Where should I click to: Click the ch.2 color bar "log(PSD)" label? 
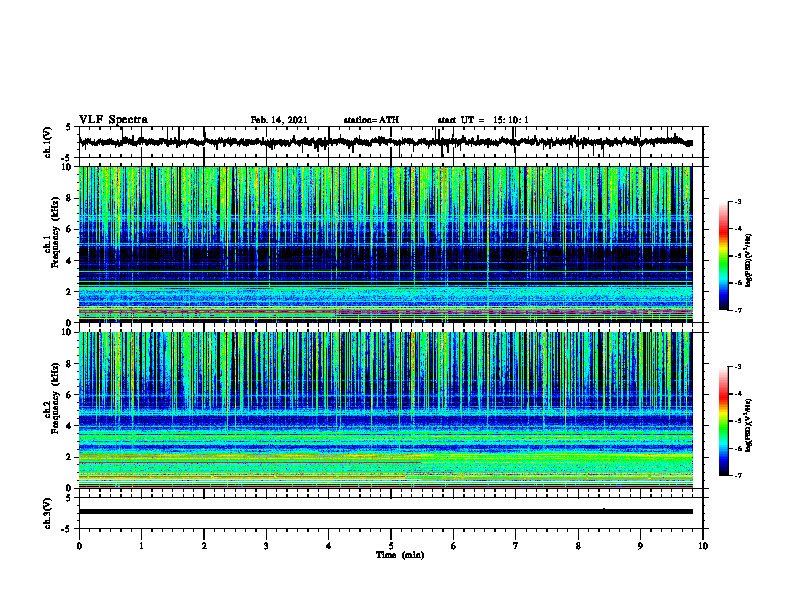749,425
